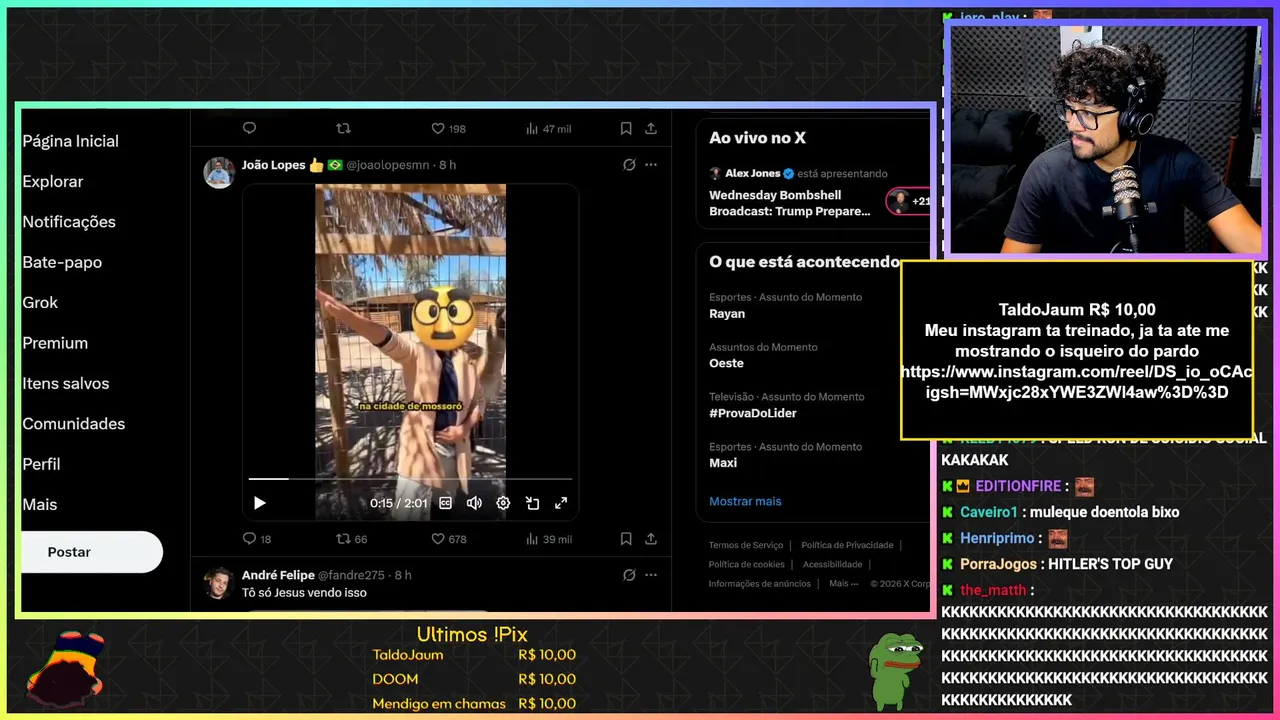1280x720 pixels.
Task: Click the +21 listeners badge
Action: point(909,201)
